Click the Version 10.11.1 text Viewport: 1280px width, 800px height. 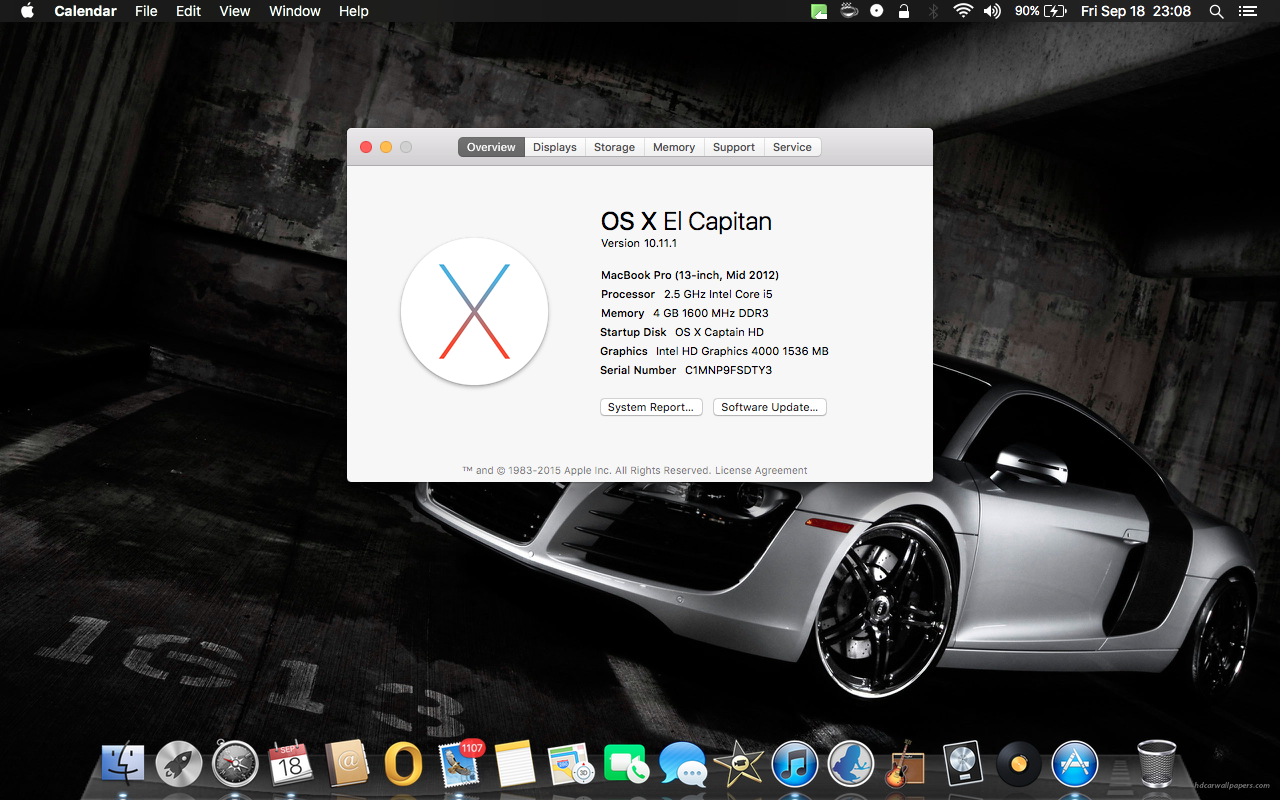pos(639,243)
